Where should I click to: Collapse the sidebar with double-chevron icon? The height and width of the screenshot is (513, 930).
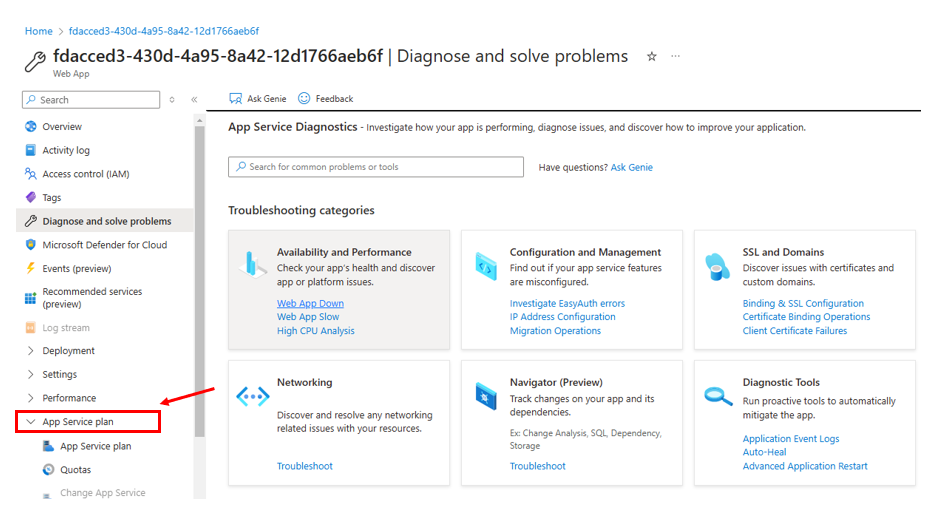tap(194, 100)
